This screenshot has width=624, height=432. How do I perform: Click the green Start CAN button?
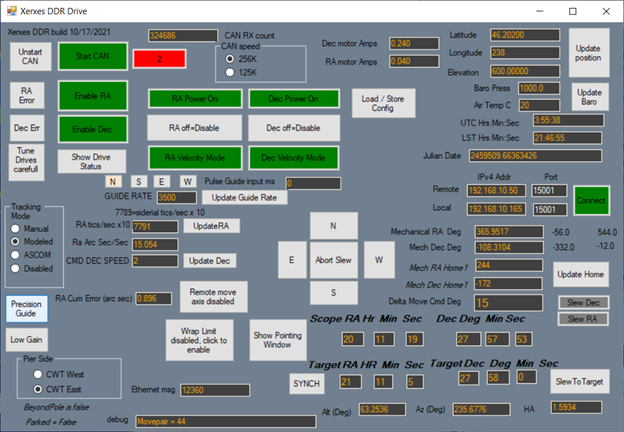[93, 56]
